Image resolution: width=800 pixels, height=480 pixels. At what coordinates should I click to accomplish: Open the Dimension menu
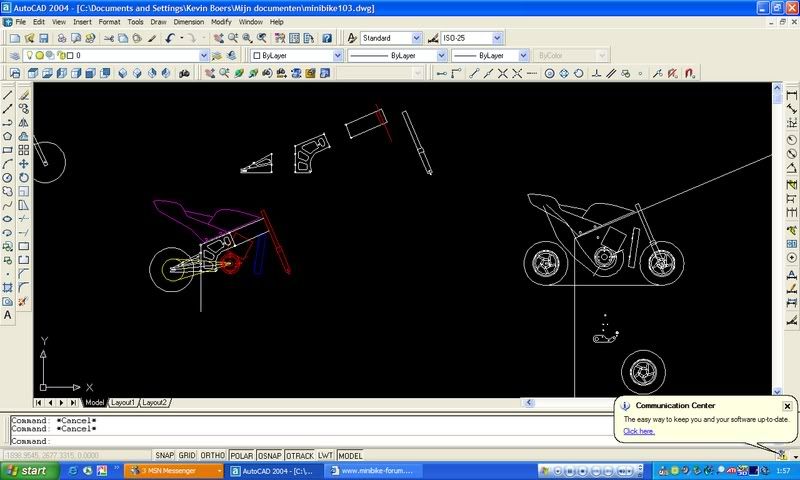point(186,21)
